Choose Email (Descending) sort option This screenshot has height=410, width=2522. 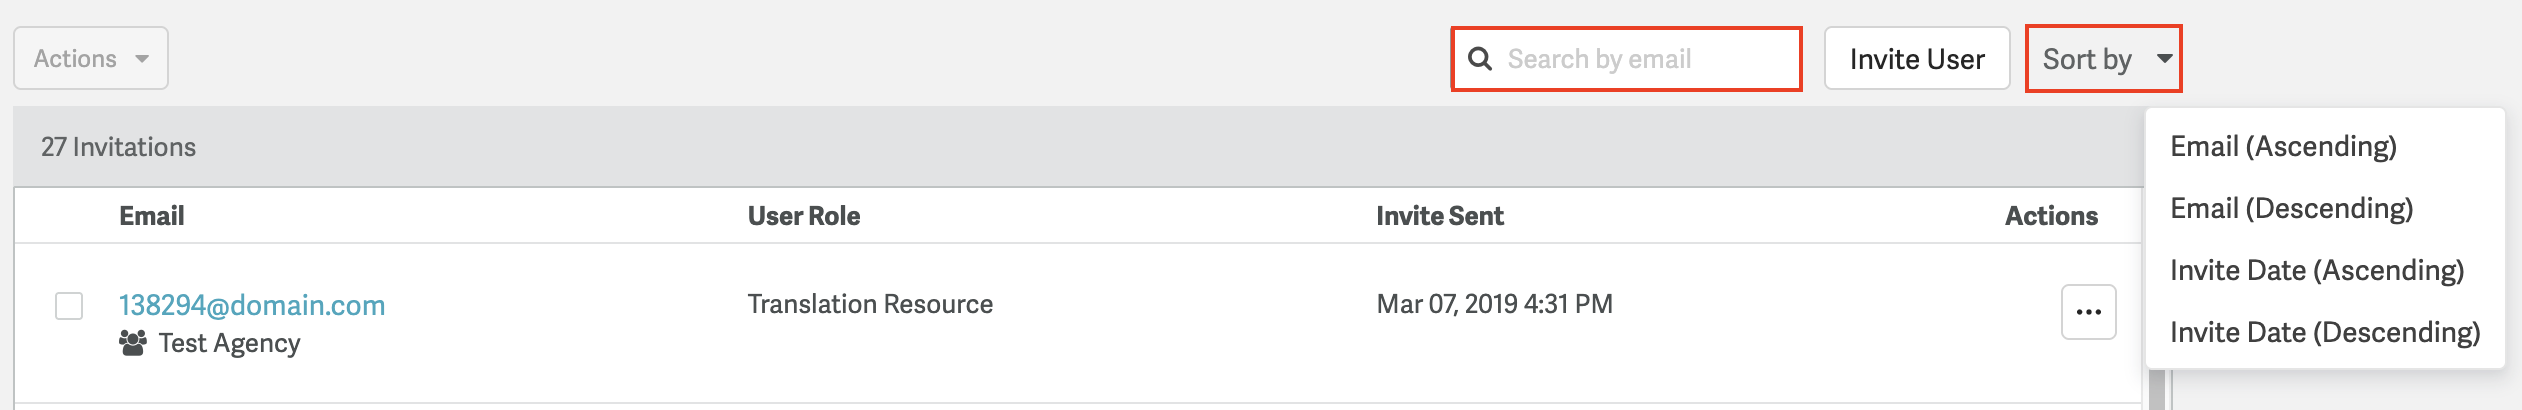click(2291, 209)
